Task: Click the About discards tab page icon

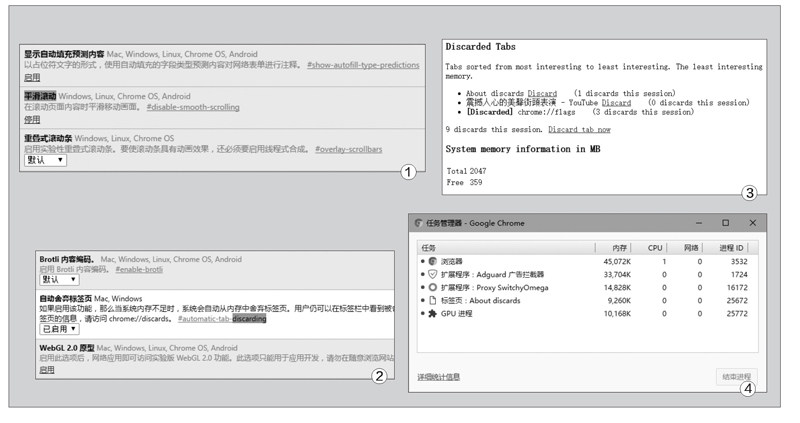Action: [433, 301]
